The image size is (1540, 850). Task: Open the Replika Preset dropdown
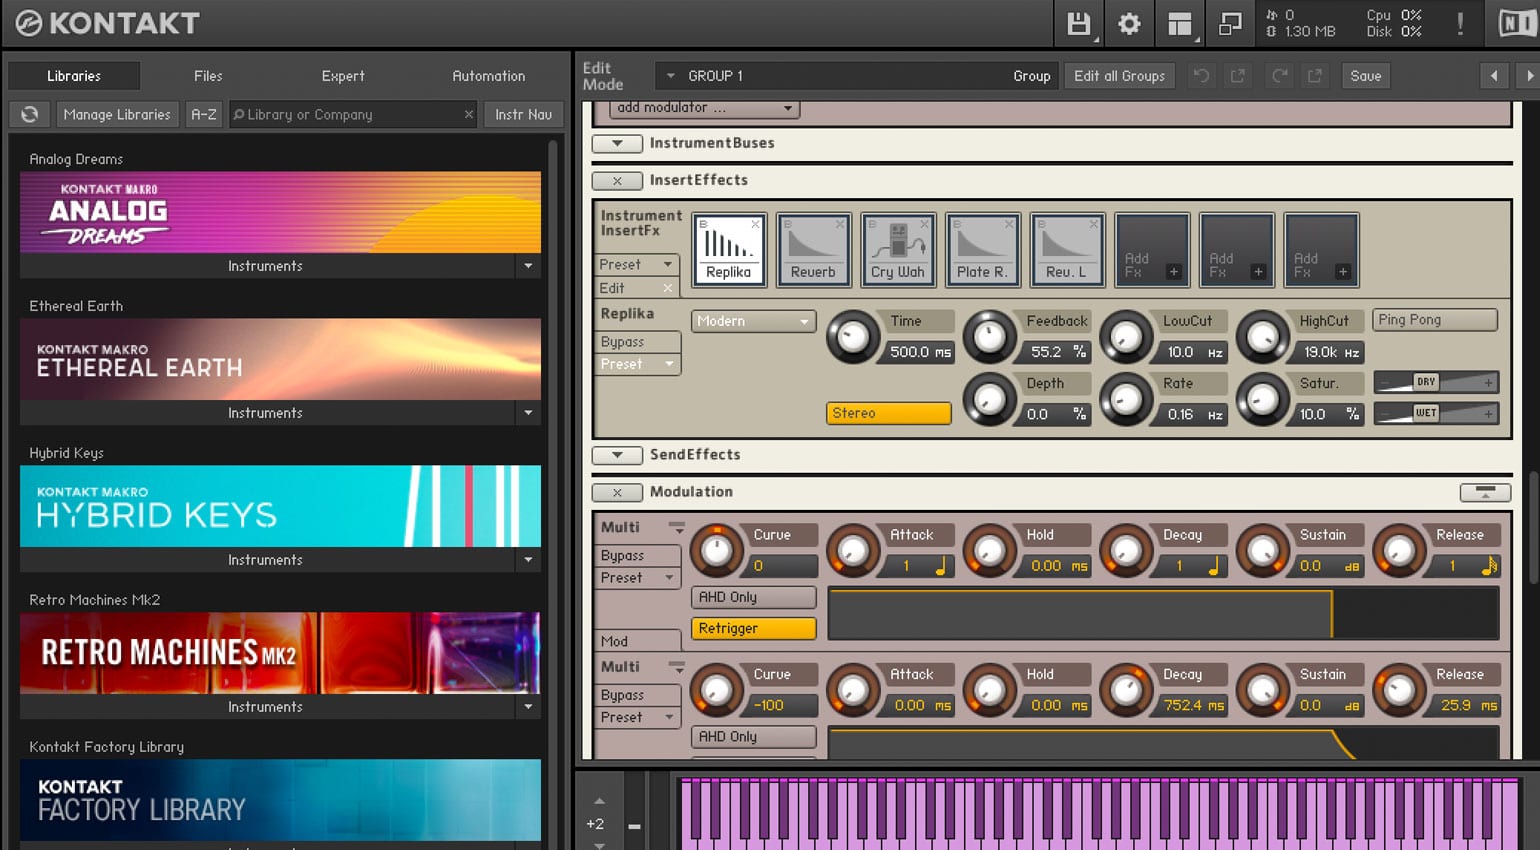tap(638, 364)
